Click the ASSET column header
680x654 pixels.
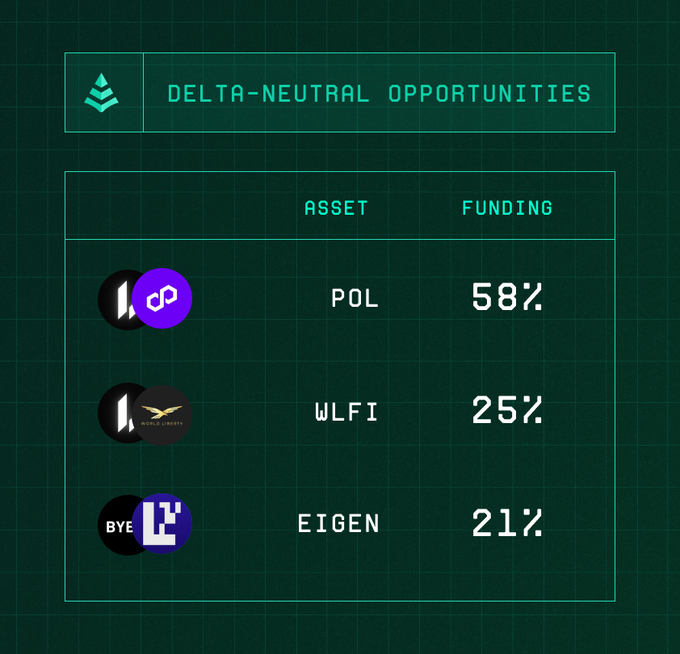click(336, 208)
